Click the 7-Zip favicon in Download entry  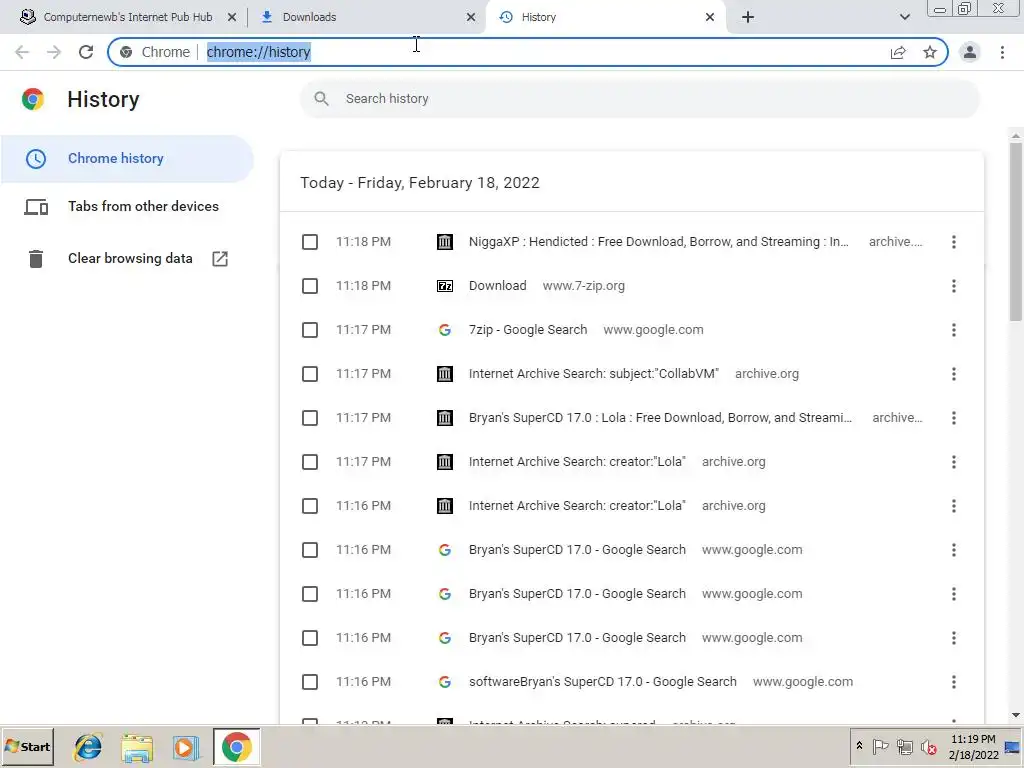tap(445, 286)
